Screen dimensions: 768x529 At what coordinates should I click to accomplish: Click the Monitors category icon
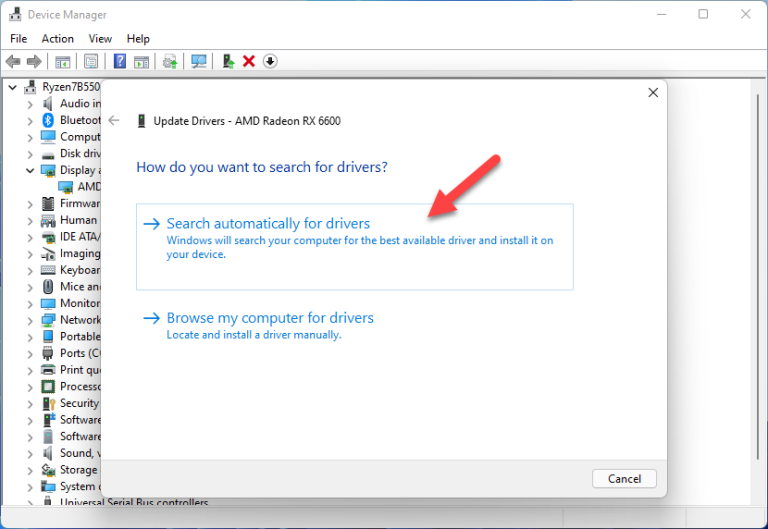(x=48, y=303)
